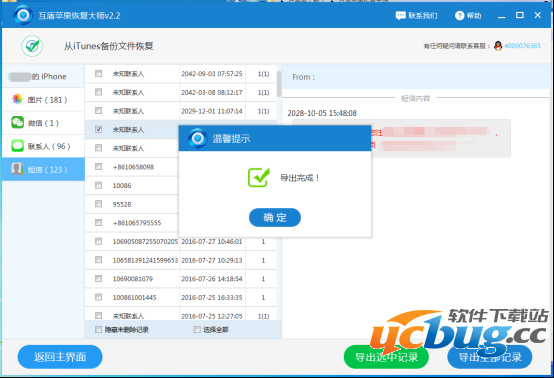
Task: Minimize the application window
Action: click(x=501, y=16)
